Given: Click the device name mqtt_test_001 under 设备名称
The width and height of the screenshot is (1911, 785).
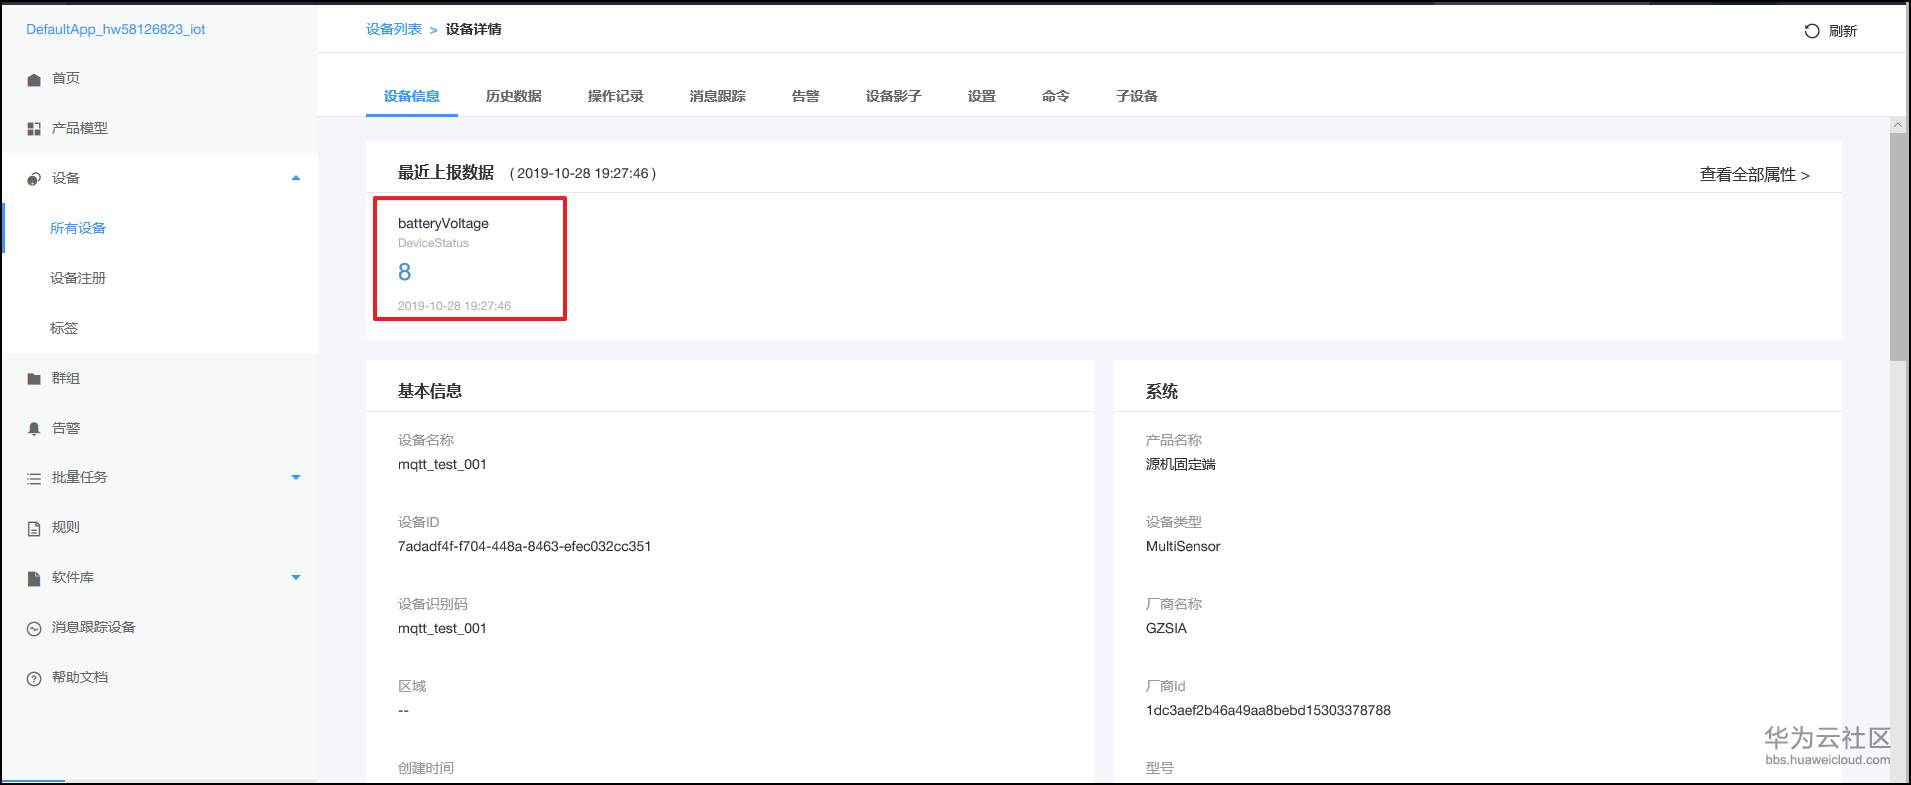Looking at the screenshot, I should point(442,464).
